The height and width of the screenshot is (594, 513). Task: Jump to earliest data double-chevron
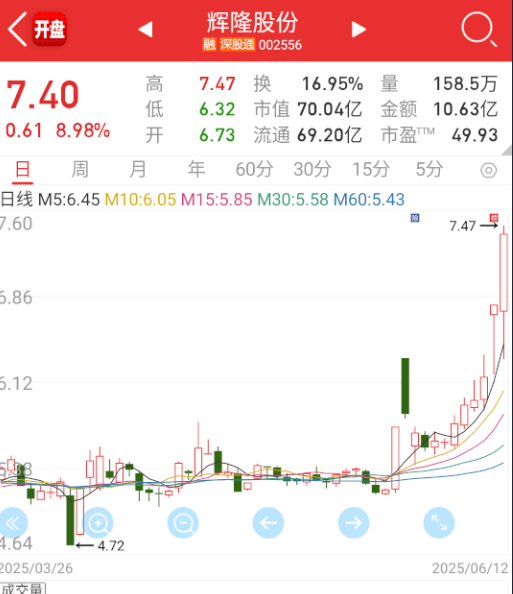click(x=13, y=523)
